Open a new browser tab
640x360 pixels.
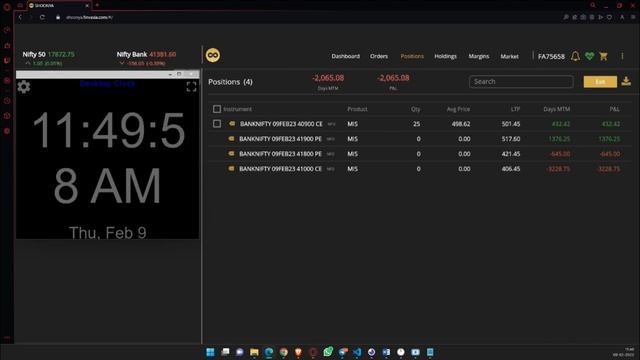97,5
